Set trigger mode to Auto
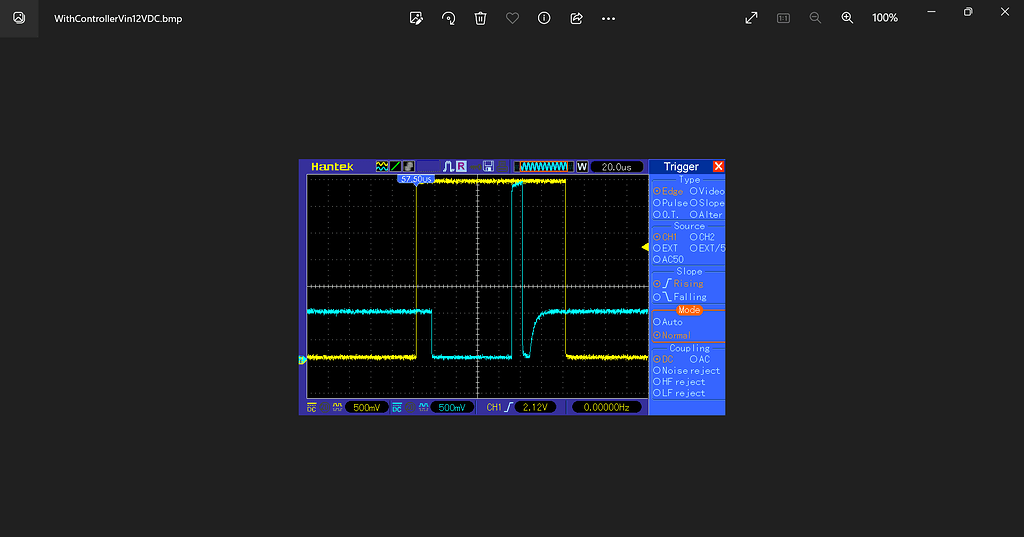The height and width of the screenshot is (537, 1024). point(668,322)
